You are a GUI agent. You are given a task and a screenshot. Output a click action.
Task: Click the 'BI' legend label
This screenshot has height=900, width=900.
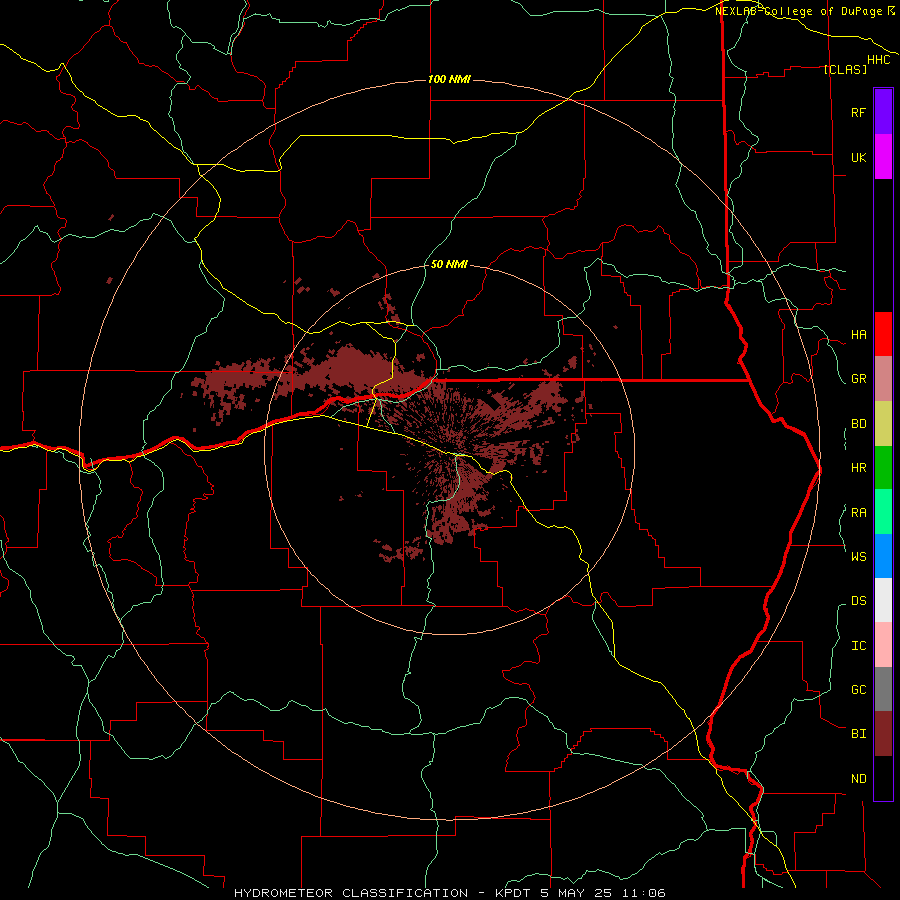pos(858,734)
